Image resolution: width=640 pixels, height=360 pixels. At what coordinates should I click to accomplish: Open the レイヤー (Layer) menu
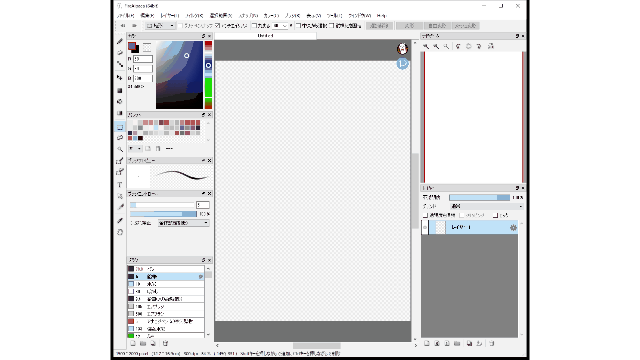coord(170,16)
